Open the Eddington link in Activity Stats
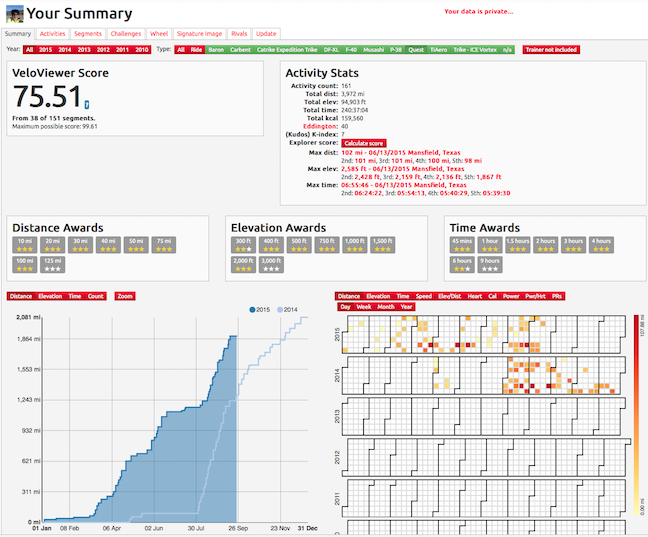Screen dimensions: 648x537 [320, 126]
